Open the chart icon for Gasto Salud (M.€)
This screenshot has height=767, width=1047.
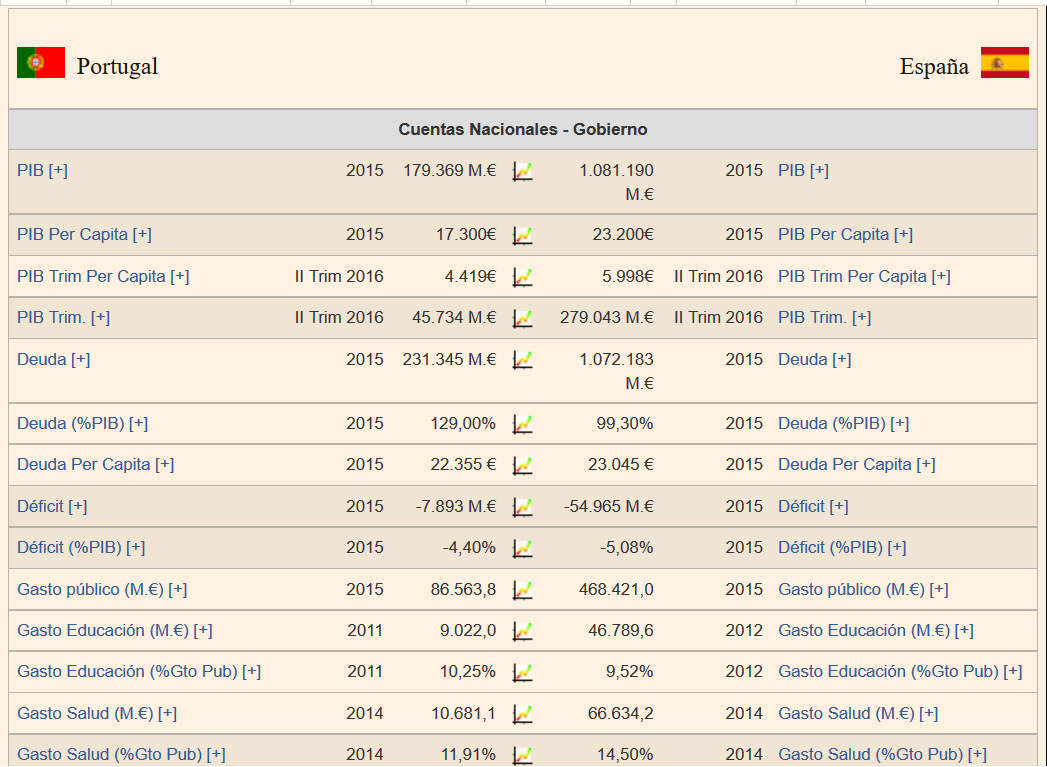[522, 714]
